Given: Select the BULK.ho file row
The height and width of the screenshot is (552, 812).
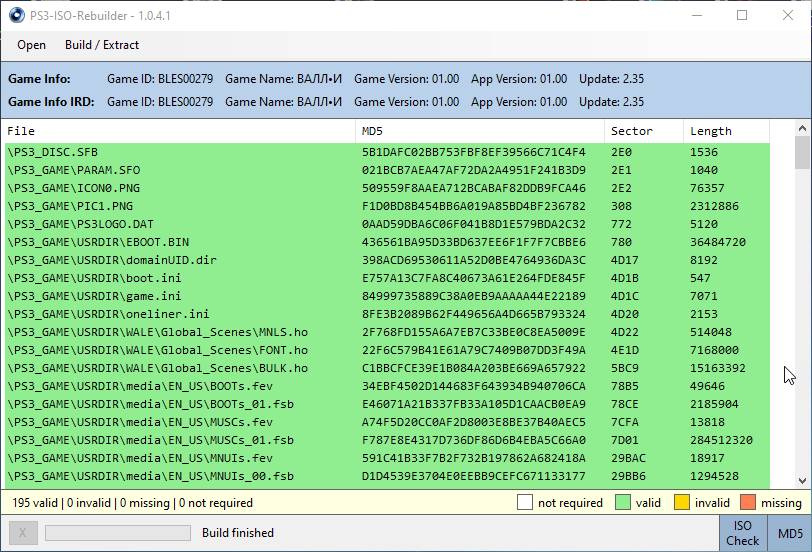Looking at the screenshot, I should 387,368.
